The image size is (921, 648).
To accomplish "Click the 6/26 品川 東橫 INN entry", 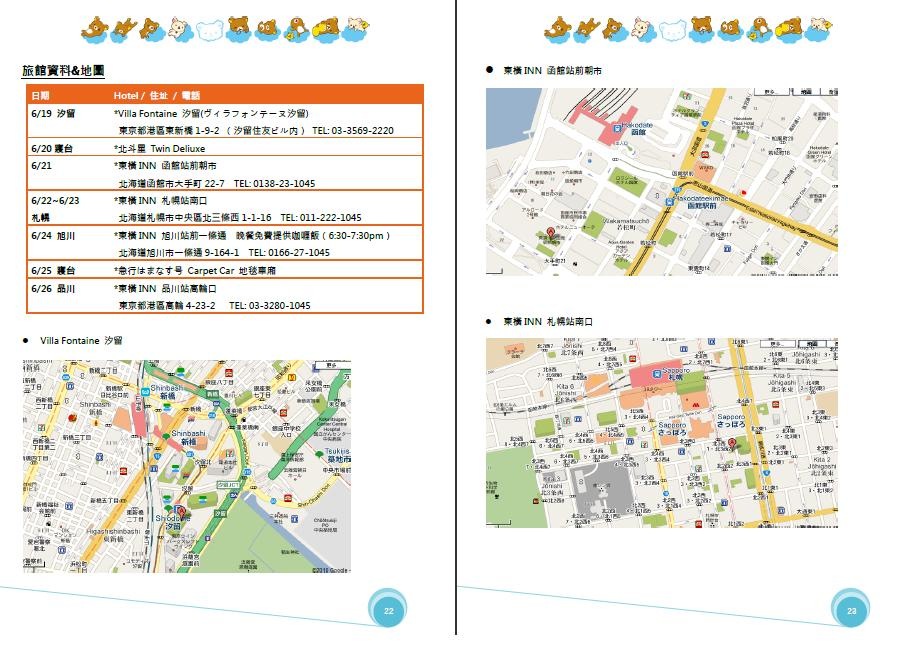I will [x=225, y=296].
